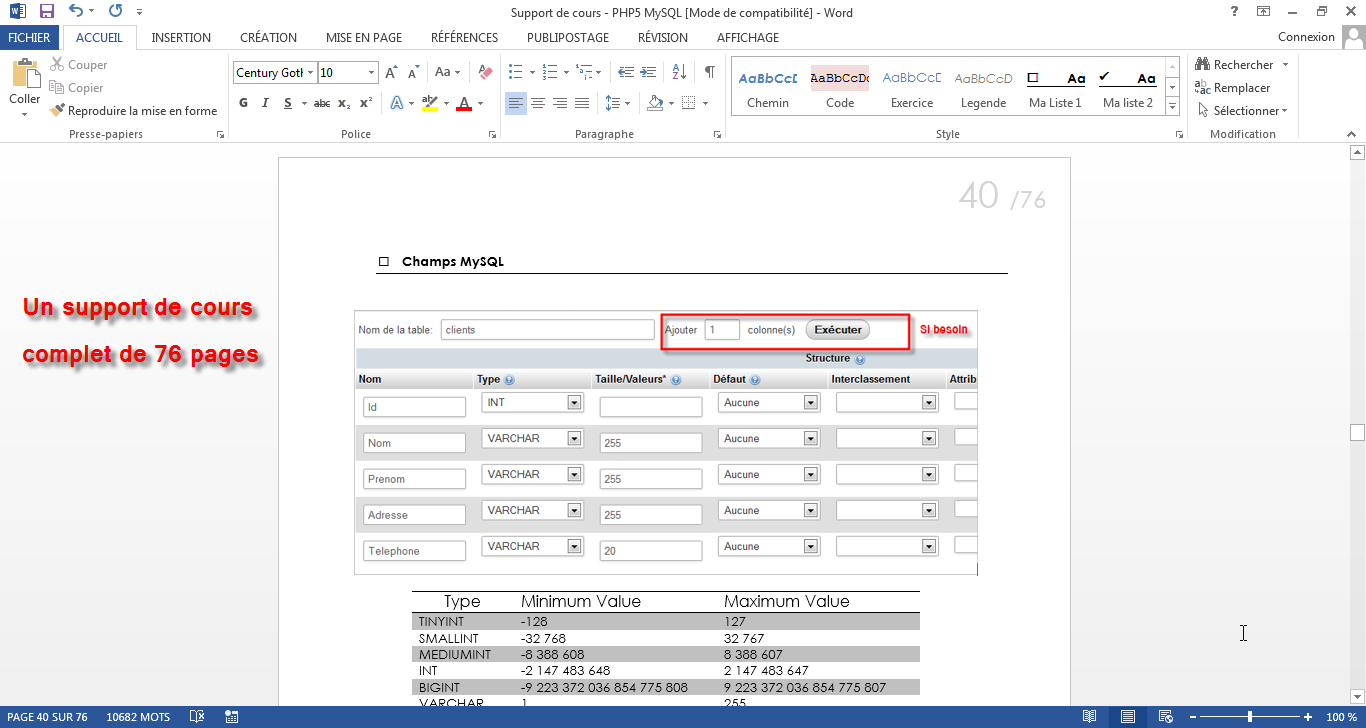Click the zoom slider handle in status bar

point(1250,717)
